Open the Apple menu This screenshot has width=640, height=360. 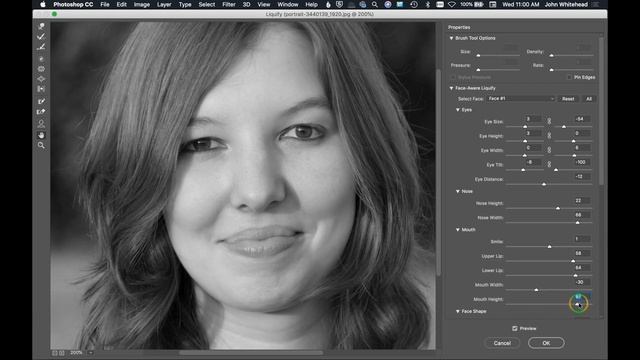click(43, 4)
